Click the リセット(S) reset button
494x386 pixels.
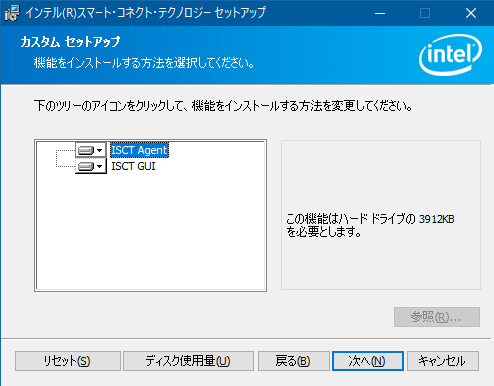(x=68, y=361)
